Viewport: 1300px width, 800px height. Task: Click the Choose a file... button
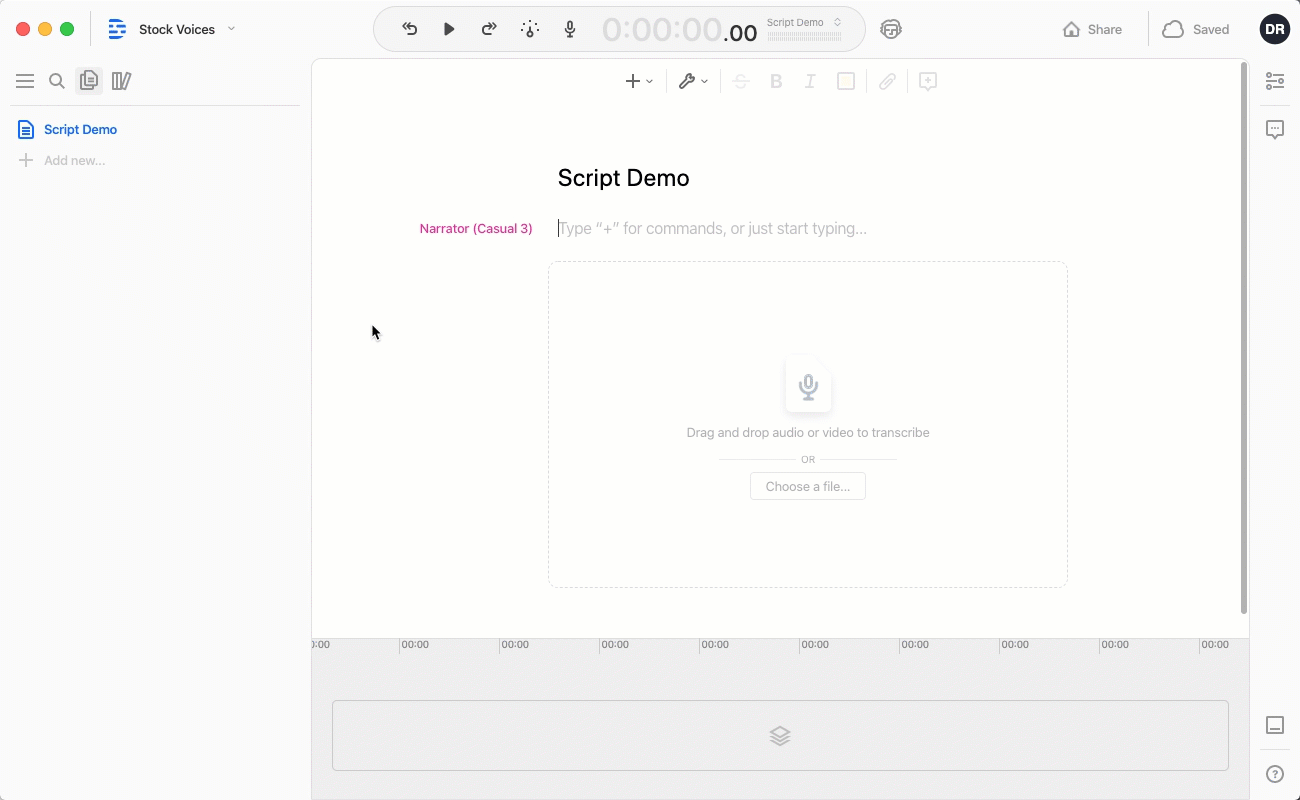click(x=808, y=487)
